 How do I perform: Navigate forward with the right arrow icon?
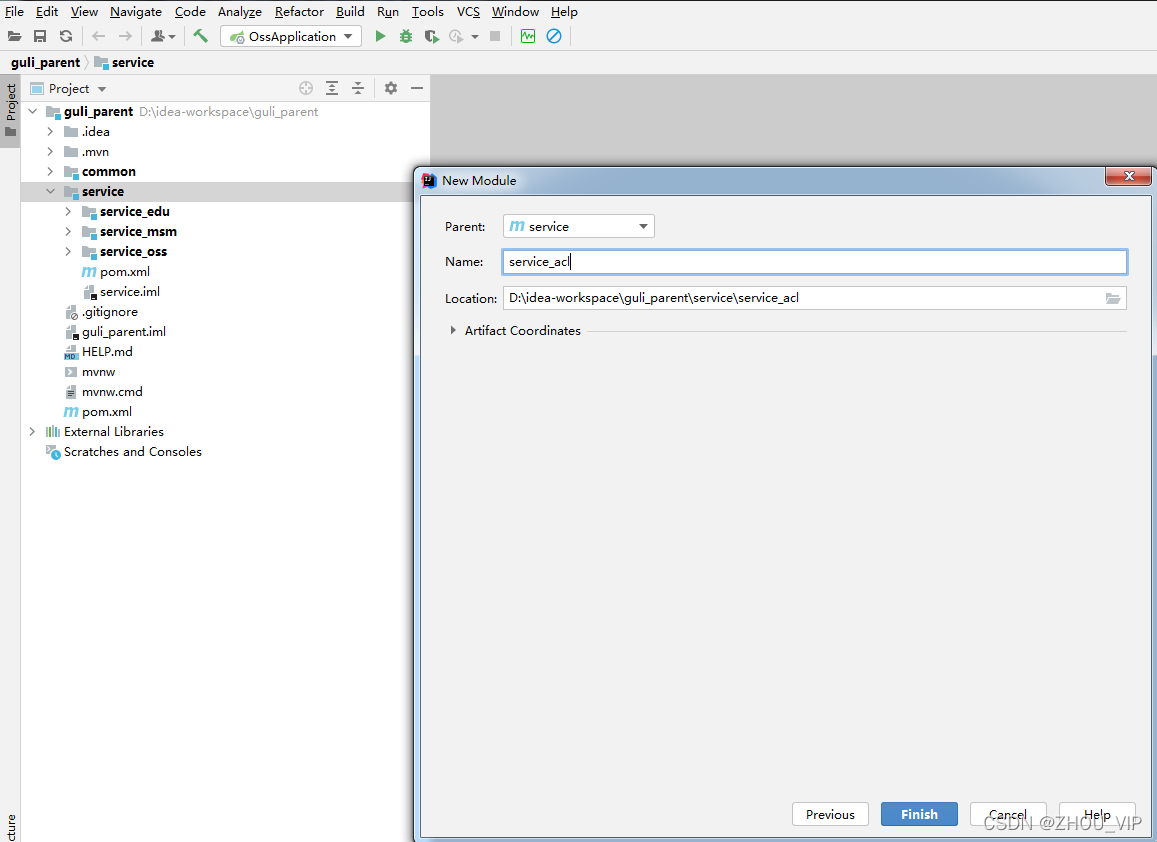[125, 36]
